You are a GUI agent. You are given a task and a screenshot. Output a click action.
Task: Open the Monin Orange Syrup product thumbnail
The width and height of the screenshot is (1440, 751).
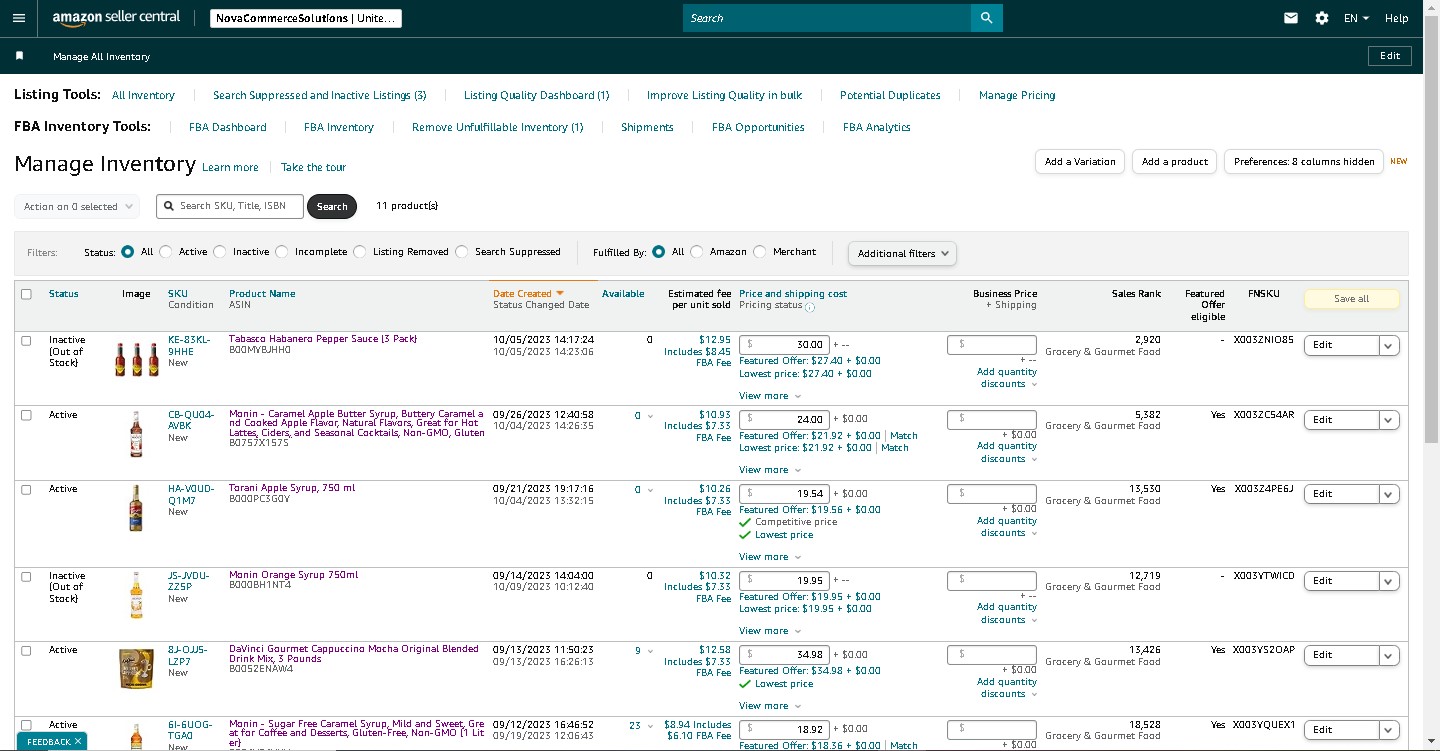click(x=136, y=594)
